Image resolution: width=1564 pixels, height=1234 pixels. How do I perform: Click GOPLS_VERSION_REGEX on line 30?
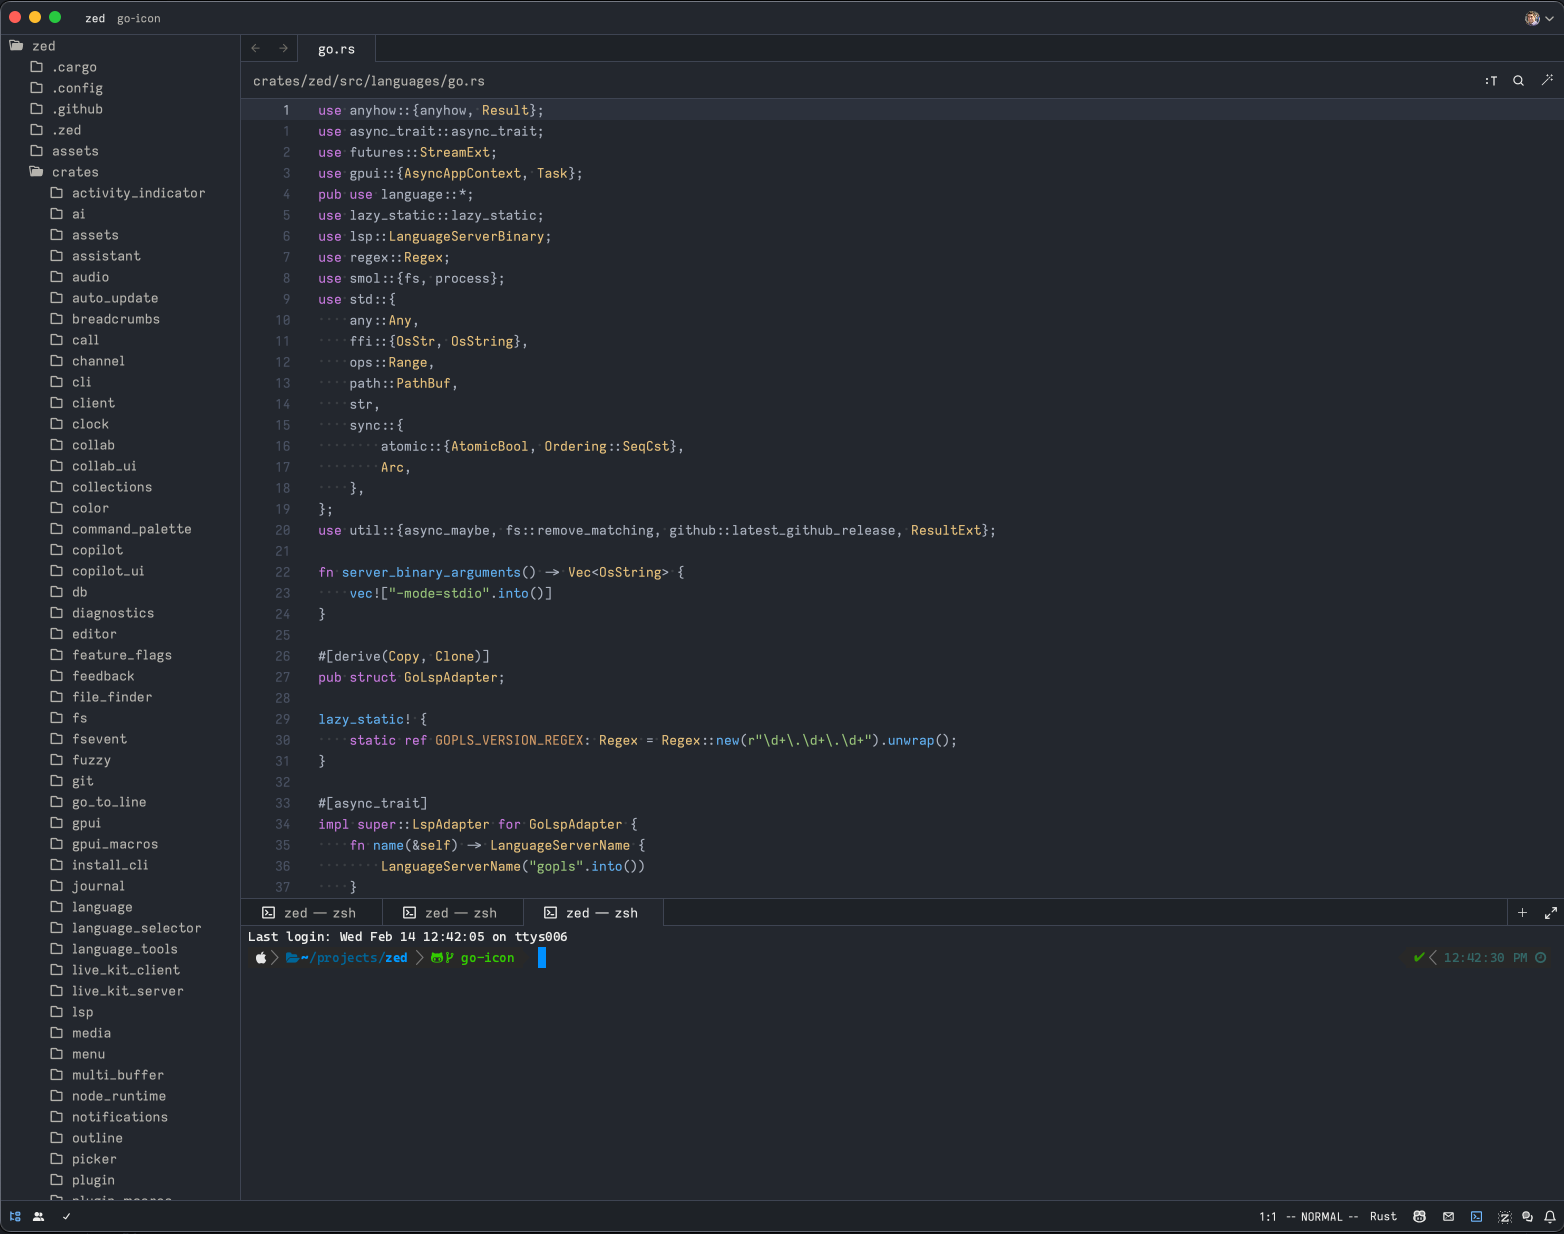click(509, 741)
